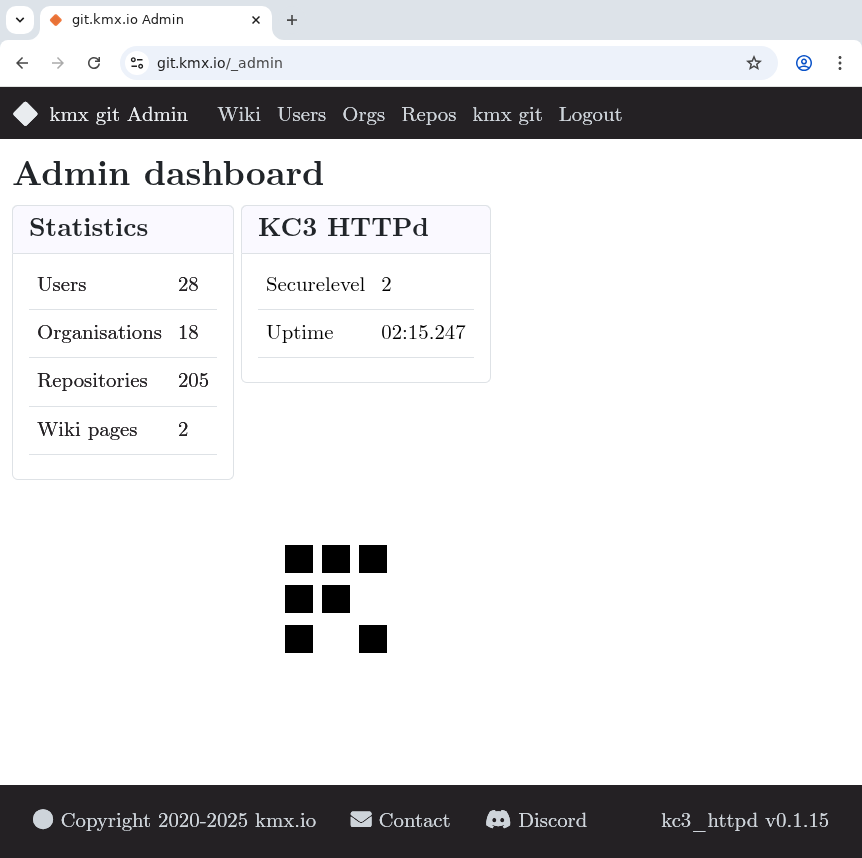Click the site information icon in address bar
862x858 pixels.
point(138,63)
